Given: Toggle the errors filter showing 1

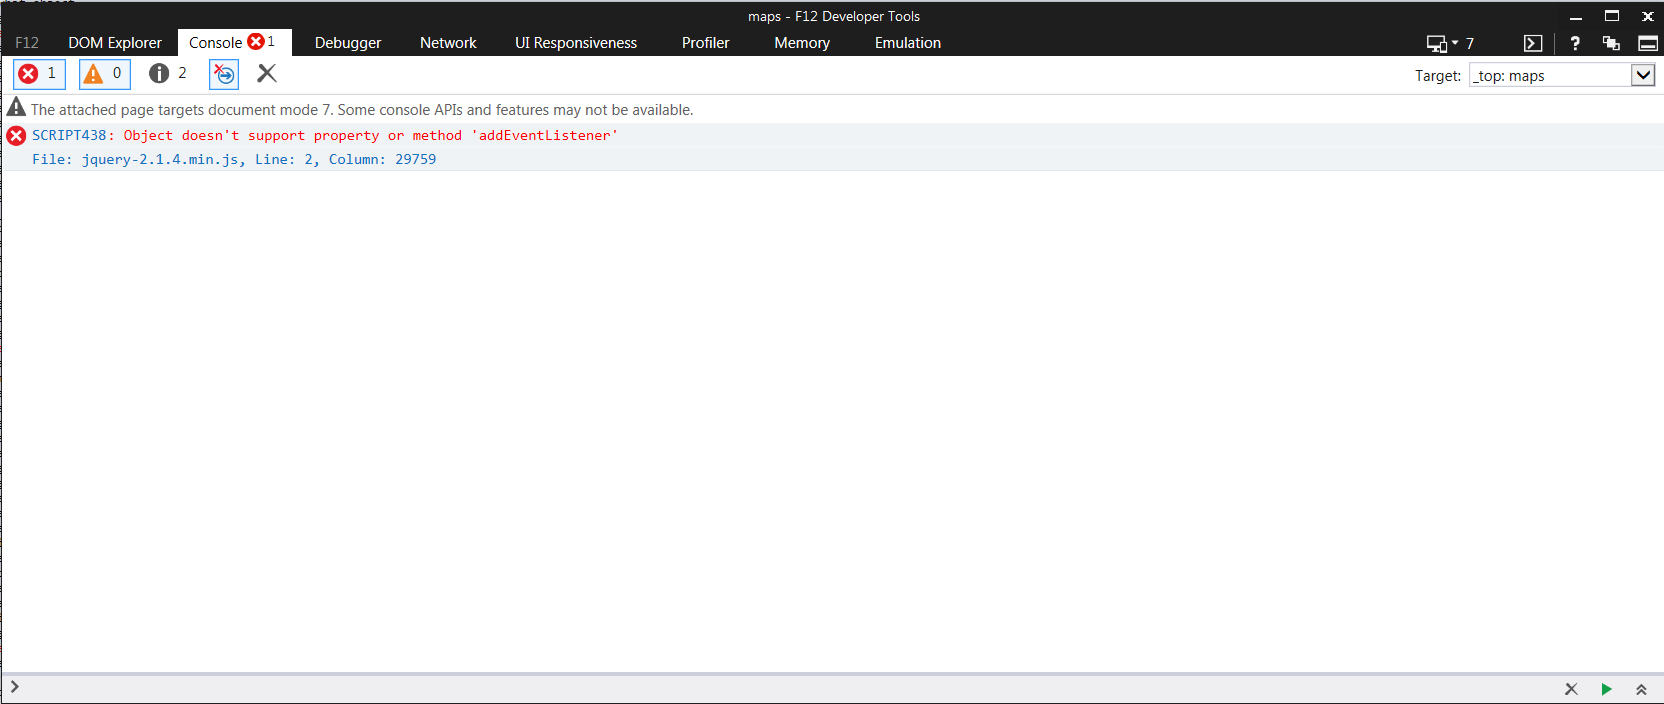Looking at the screenshot, I should tap(39, 74).
